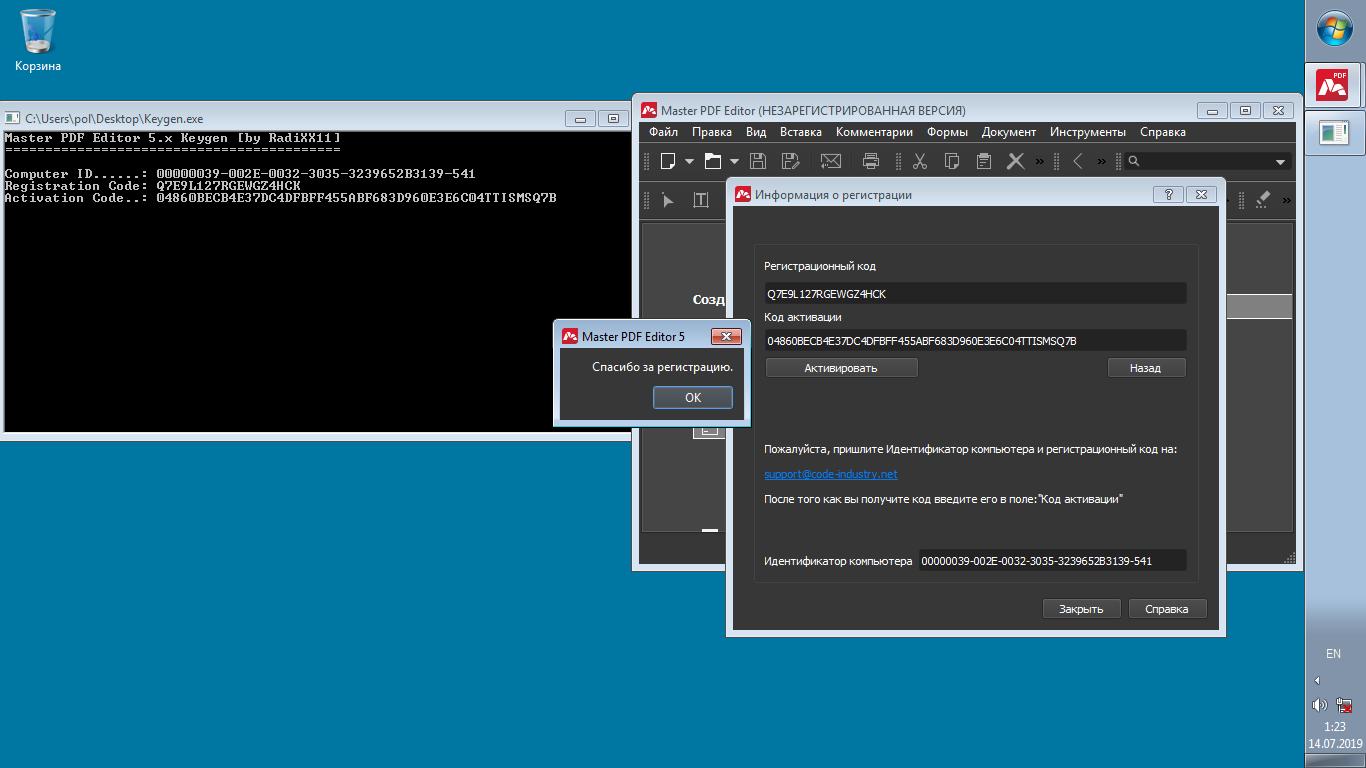Open the Справка menu in the menu bar
The width and height of the screenshot is (1366, 768).
1163,132
